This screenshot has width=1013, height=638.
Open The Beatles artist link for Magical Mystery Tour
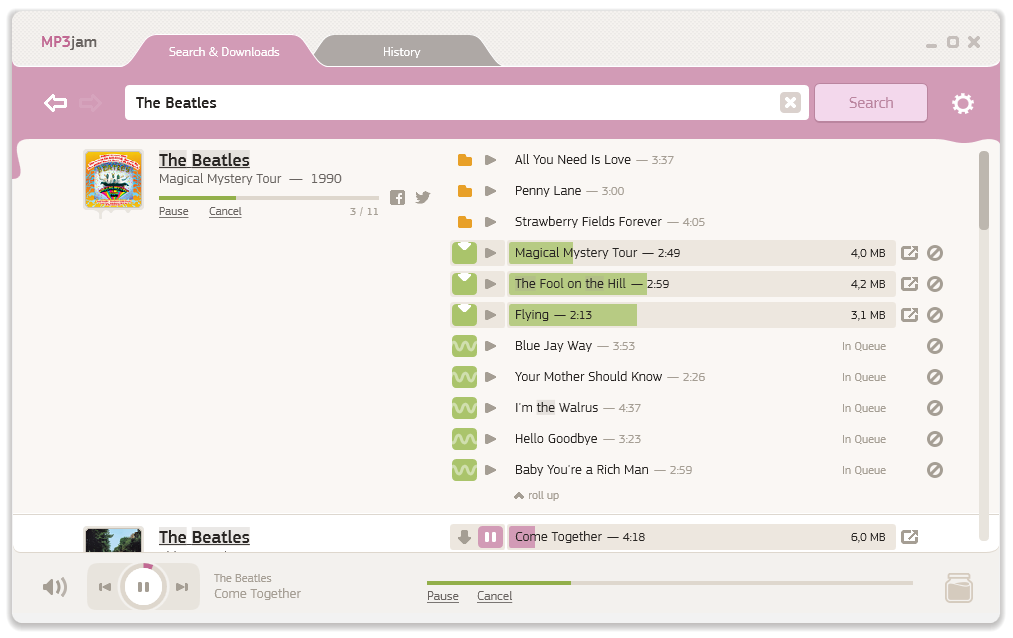(204, 160)
